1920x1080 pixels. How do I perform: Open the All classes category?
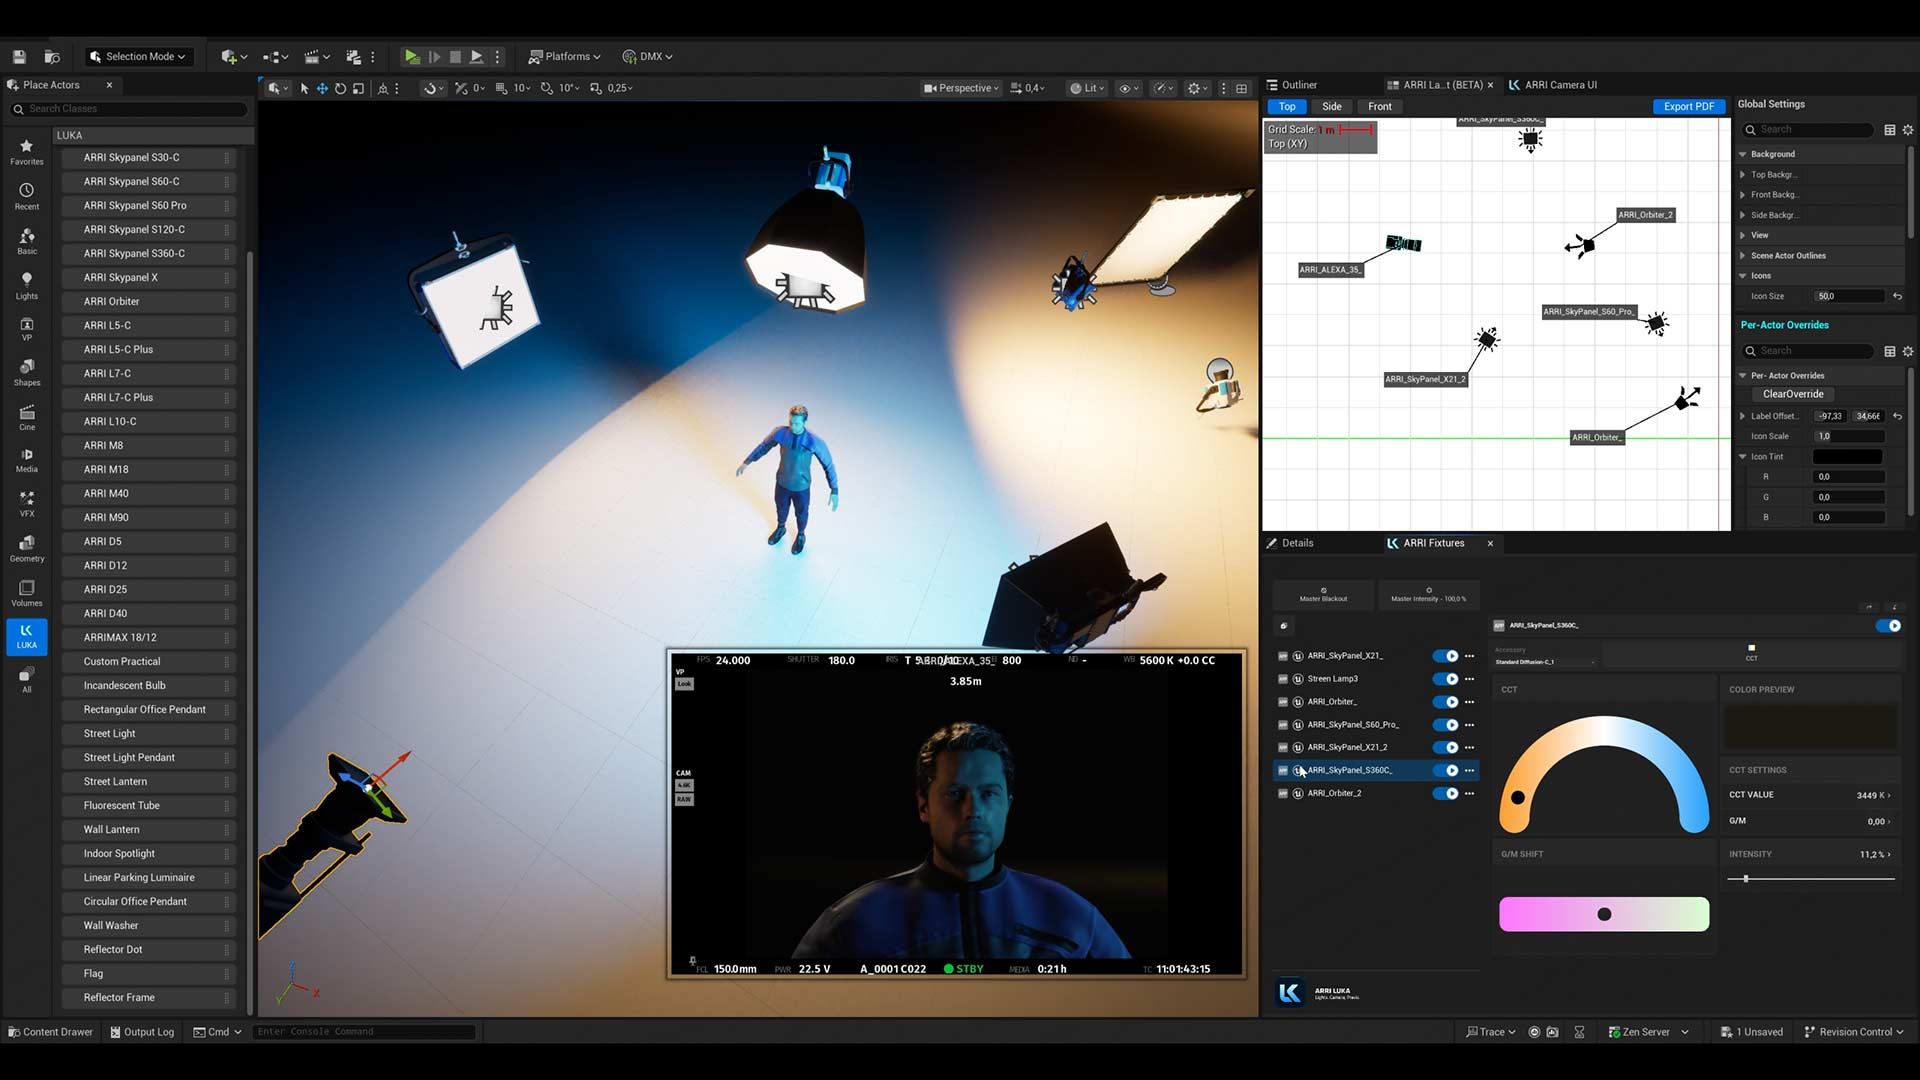pos(27,680)
